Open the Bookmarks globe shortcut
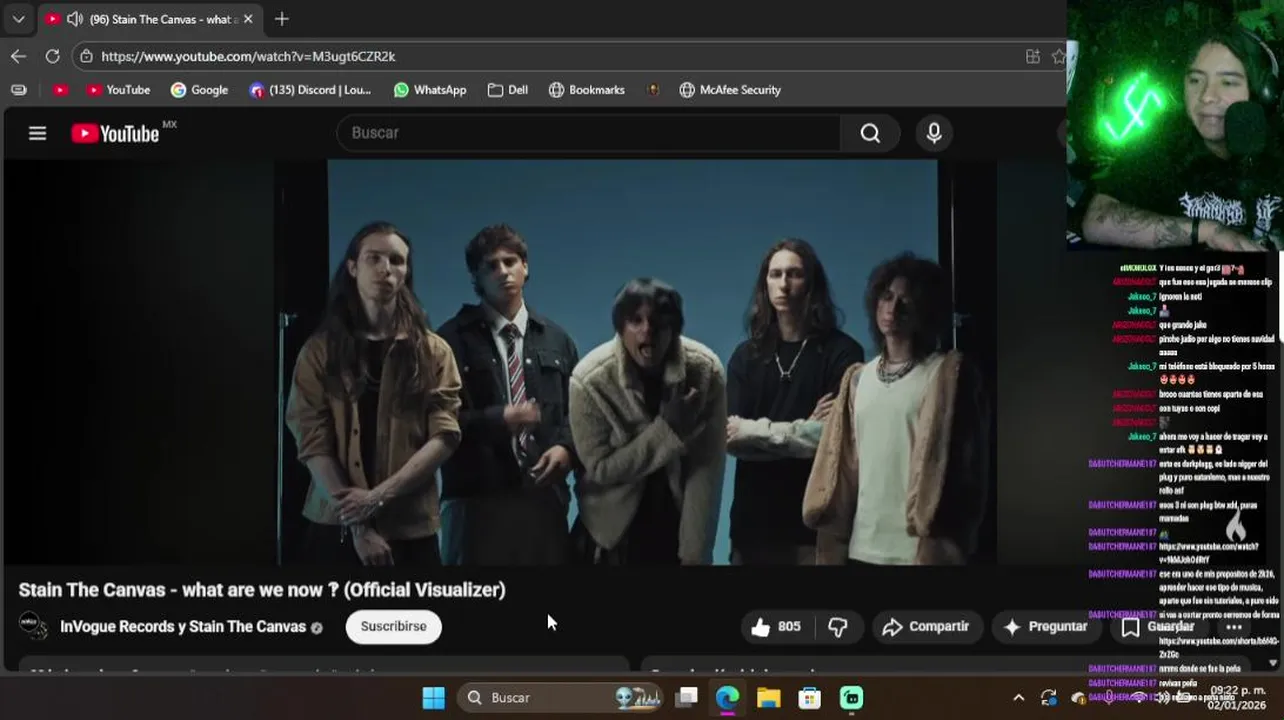 (586, 90)
